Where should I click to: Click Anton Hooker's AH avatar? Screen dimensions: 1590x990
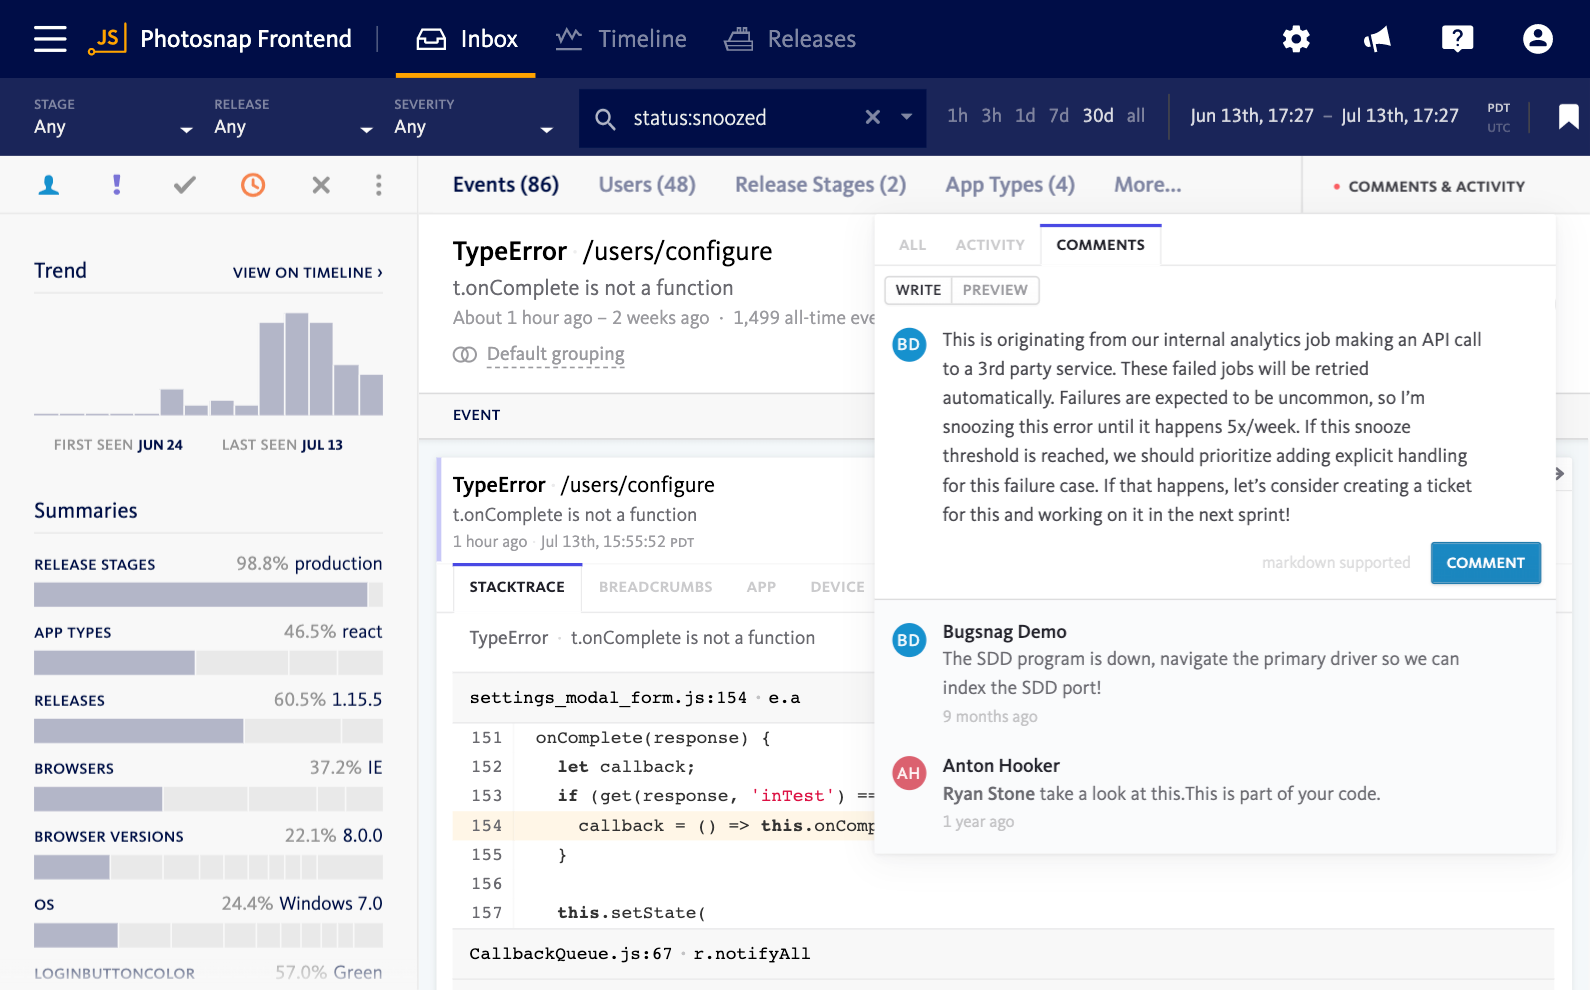[908, 773]
